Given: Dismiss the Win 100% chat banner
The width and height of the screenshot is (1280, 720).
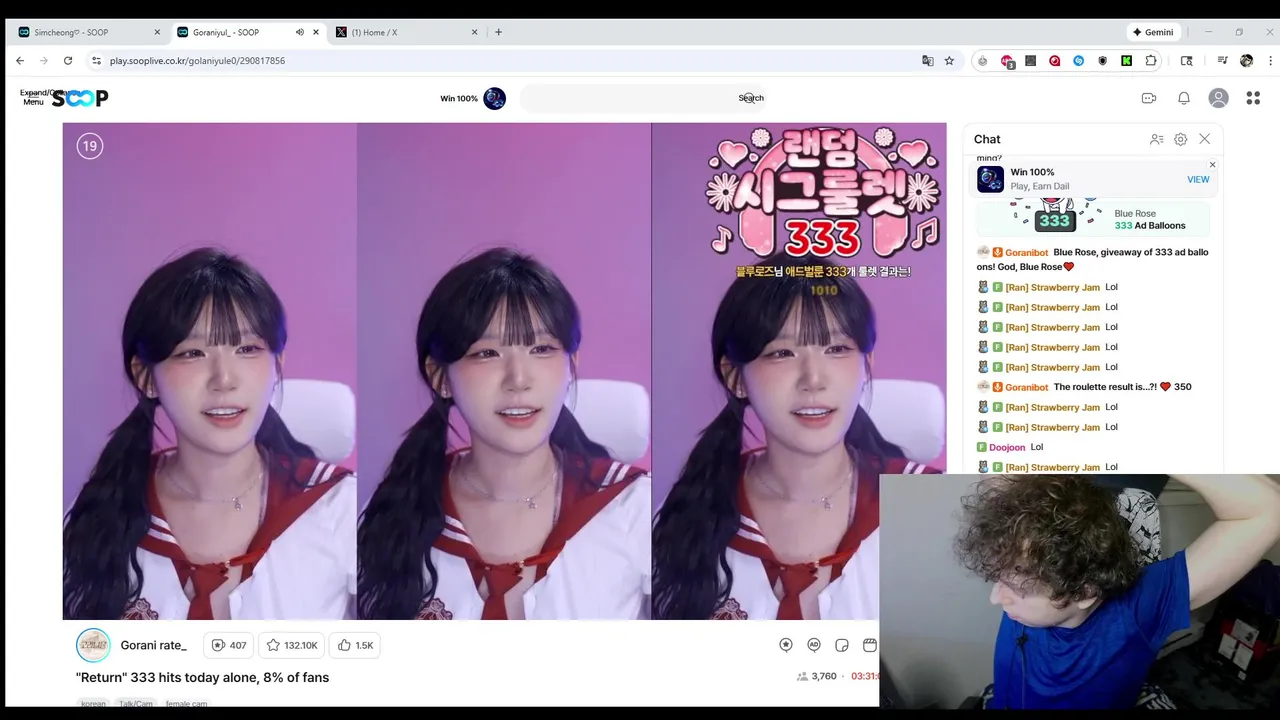Looking at the screenshot, I should point(1212,165).
